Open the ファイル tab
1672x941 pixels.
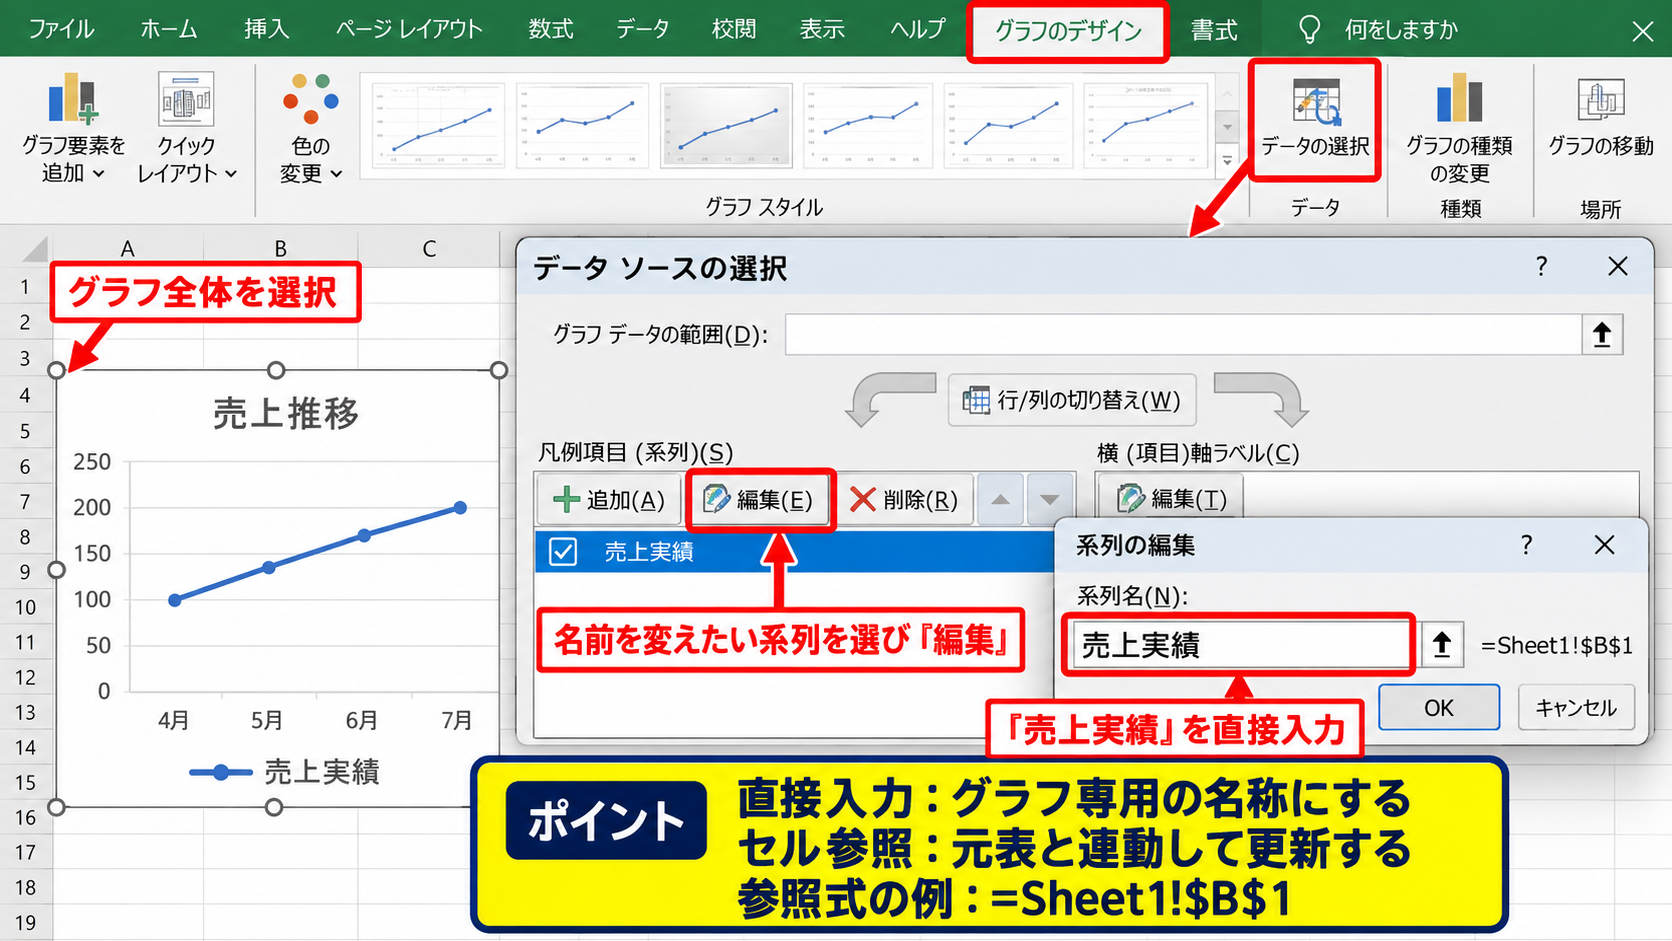point(61,29)
